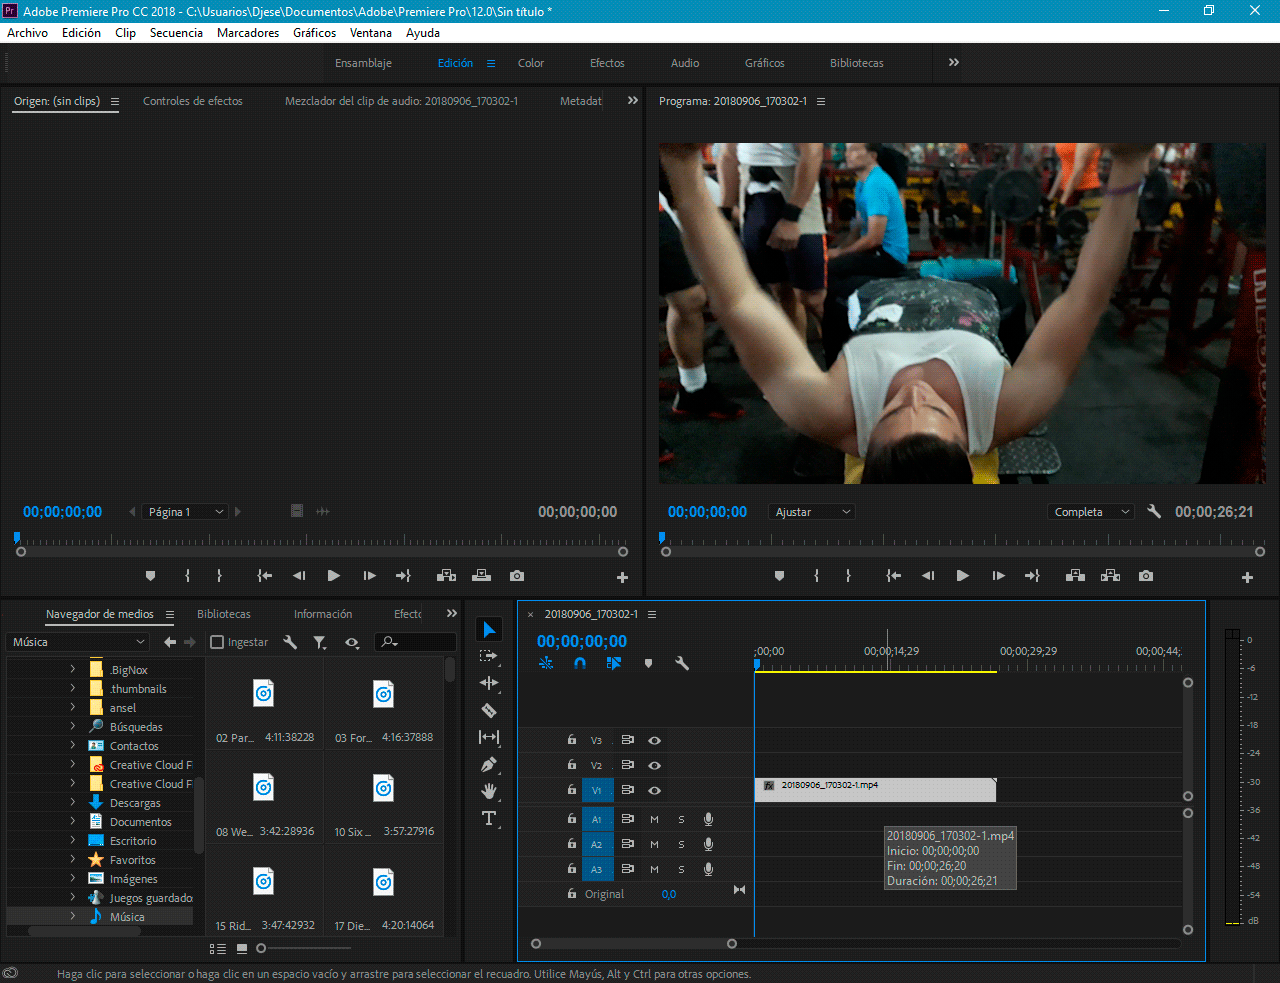Open the Bibliotecas panel tab
1280x983 pixels.
(x=224, y=614)
